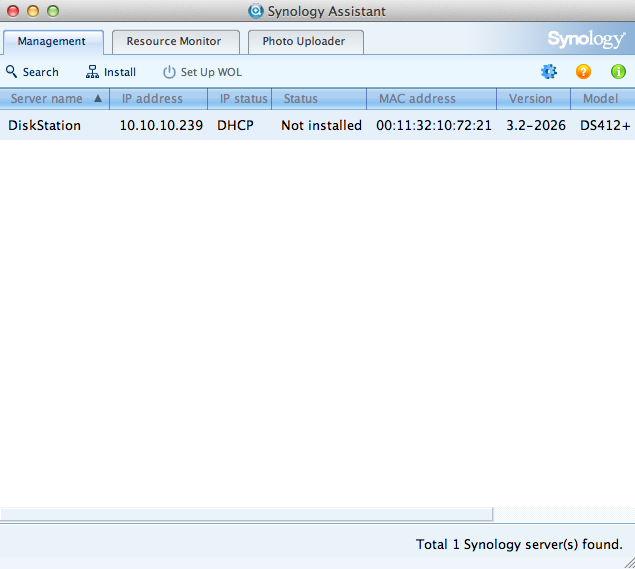Viewport: 635px width, 569px height.
Task: Toggle sort arrow on Server name column
Action: [98, 98]
